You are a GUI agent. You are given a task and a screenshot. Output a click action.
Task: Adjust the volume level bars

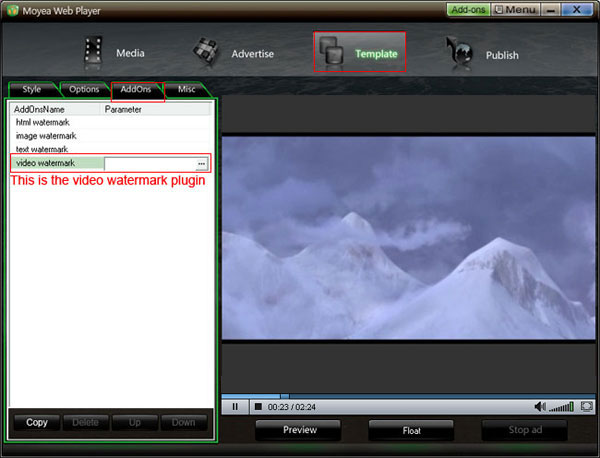pos(561,407)
